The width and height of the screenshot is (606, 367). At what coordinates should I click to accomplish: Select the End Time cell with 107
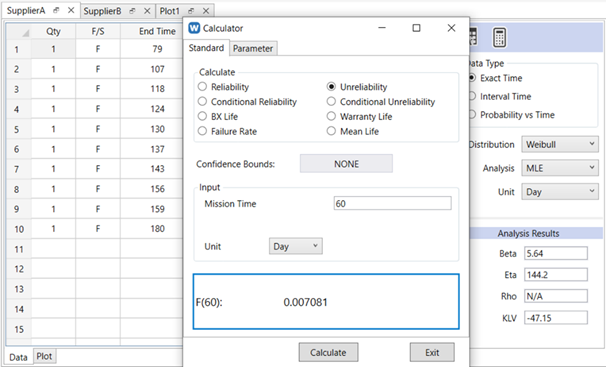click(x=152, y=69)
